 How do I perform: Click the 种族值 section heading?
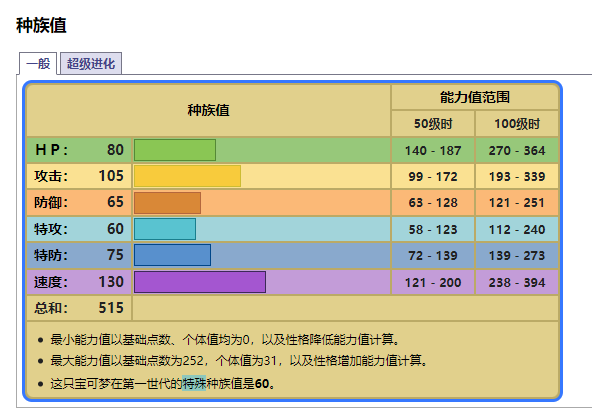[41, 26]
